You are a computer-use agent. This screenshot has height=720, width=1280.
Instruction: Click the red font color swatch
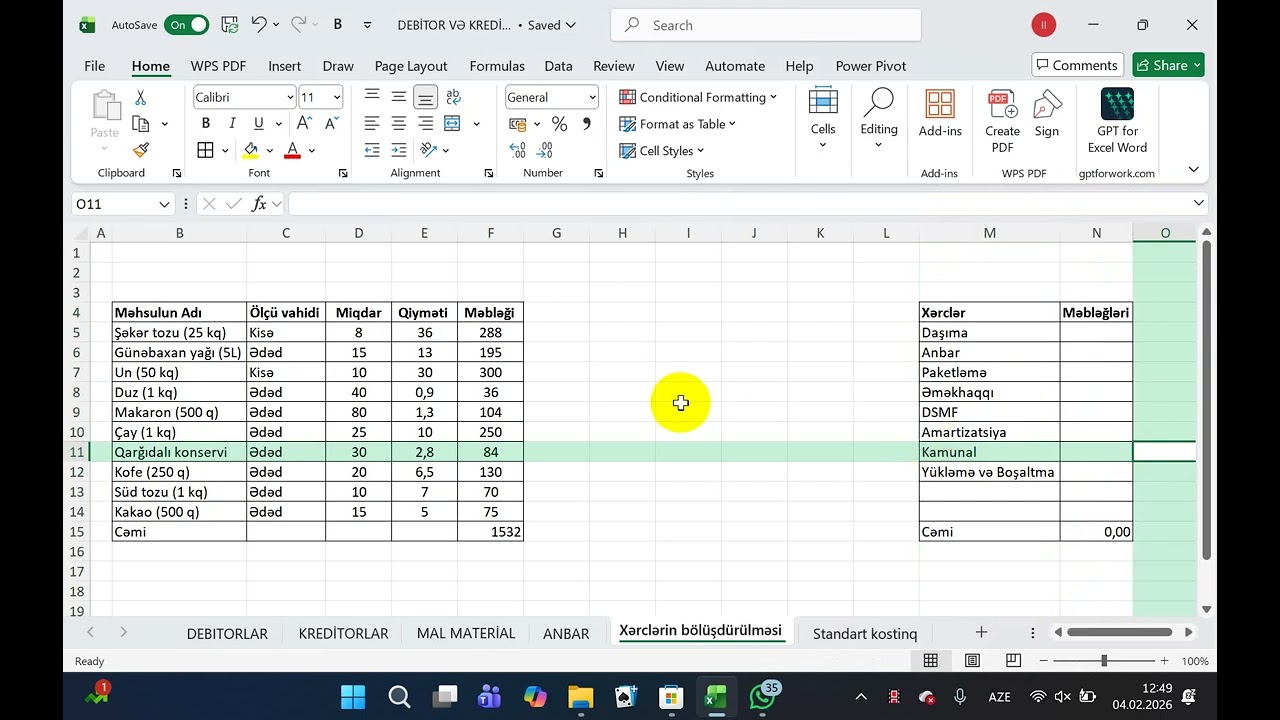293,150
